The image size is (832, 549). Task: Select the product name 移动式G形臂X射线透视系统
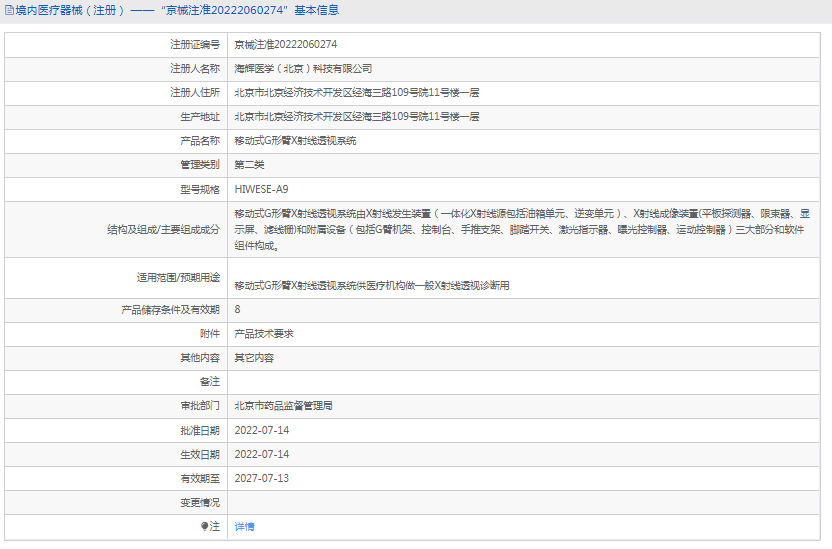pyautogui.click(x=295, y=141)
